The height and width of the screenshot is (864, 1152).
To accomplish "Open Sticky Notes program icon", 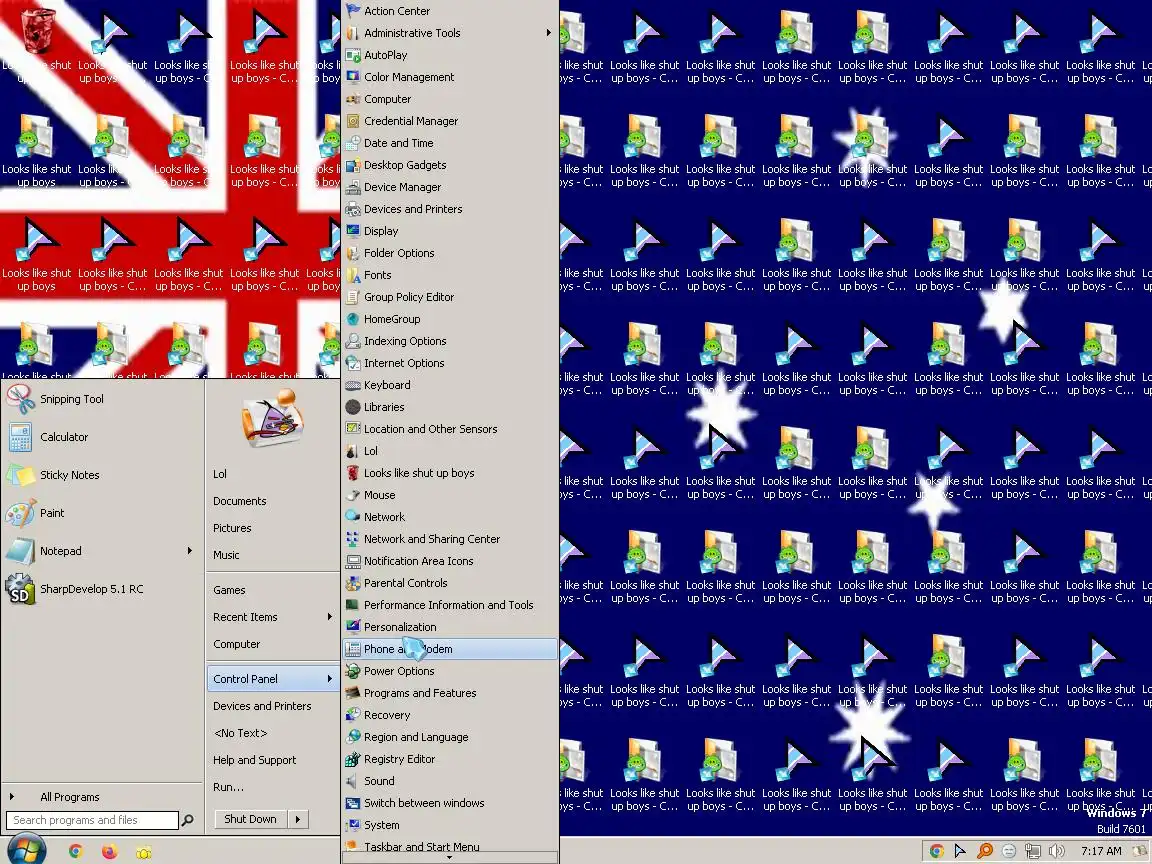I will click(x=20, y=475).
